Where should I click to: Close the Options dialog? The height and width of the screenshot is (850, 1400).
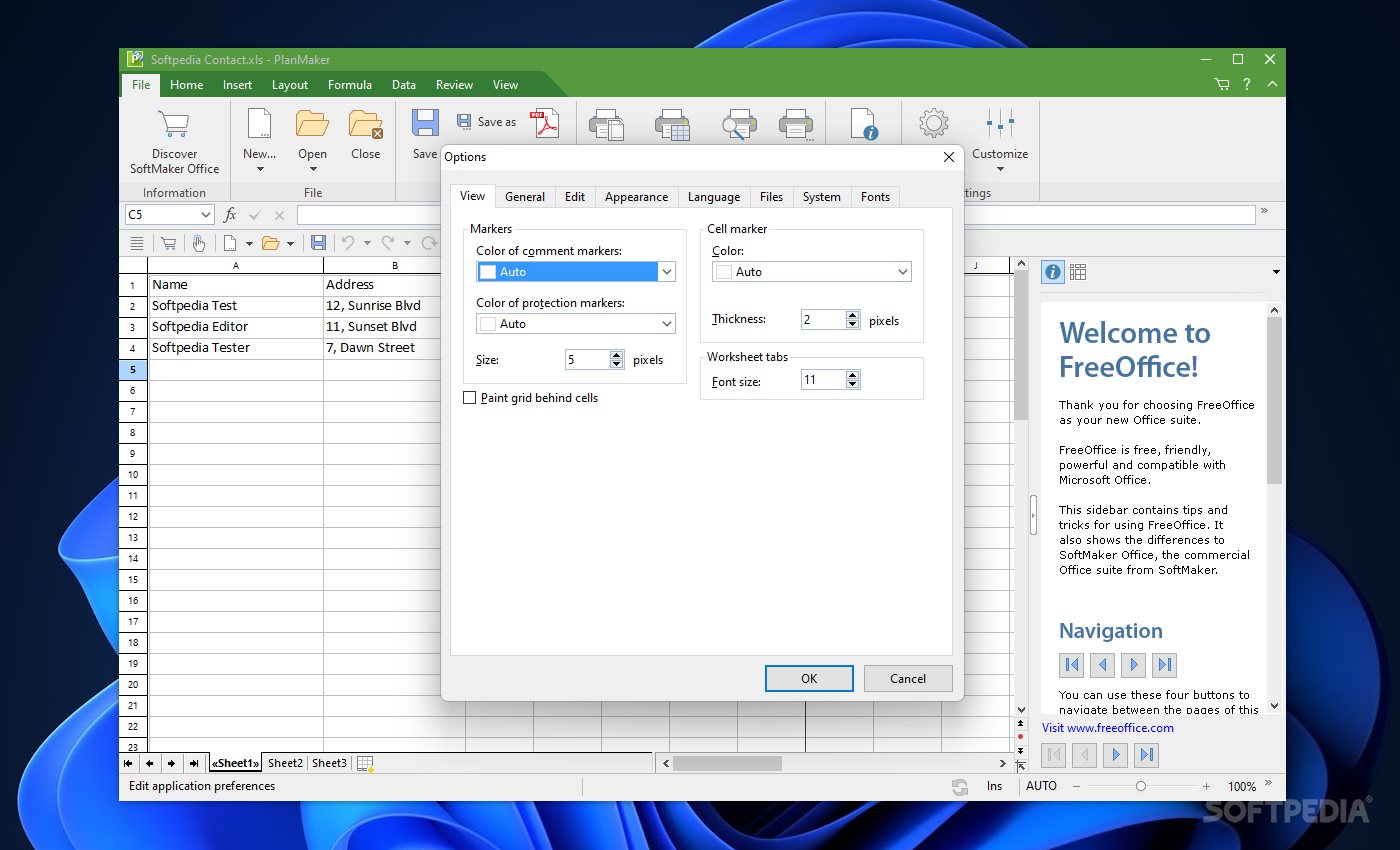coord(949,157)
